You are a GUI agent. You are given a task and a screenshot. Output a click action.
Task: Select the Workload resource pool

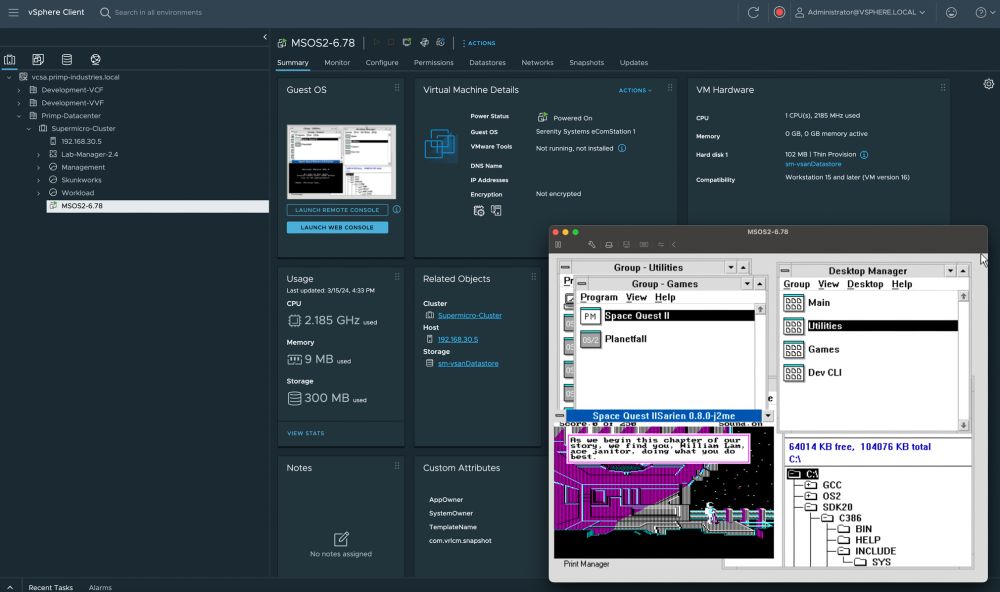[x=77, y=193]
